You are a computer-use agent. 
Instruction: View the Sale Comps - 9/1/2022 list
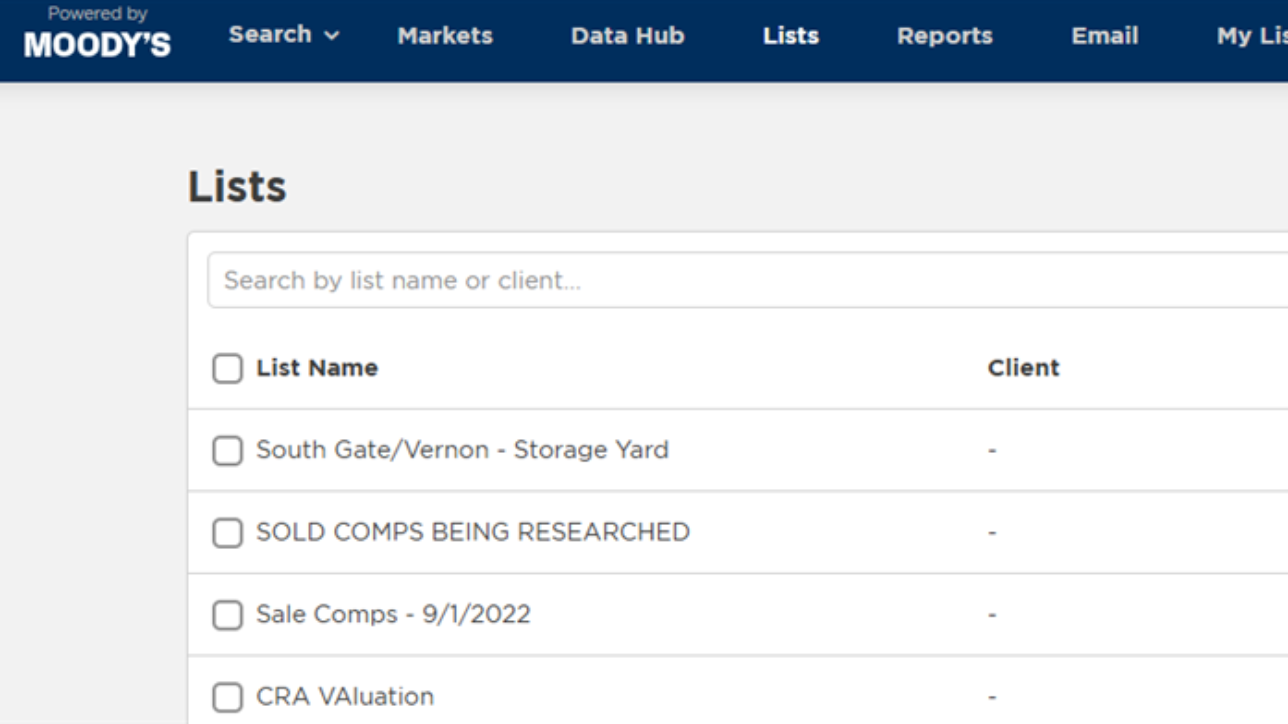point(393,614)
